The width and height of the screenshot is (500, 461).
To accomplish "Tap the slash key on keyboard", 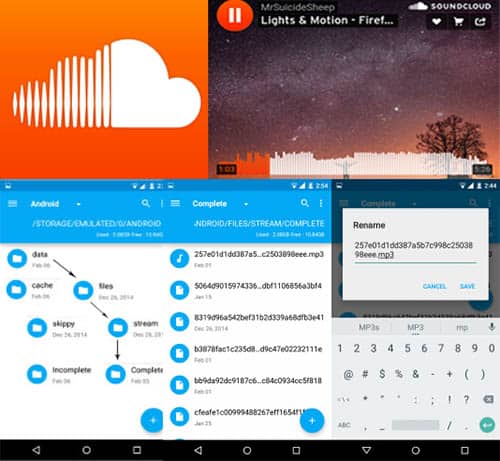I will pyautogui.click(x=449, y=425).
